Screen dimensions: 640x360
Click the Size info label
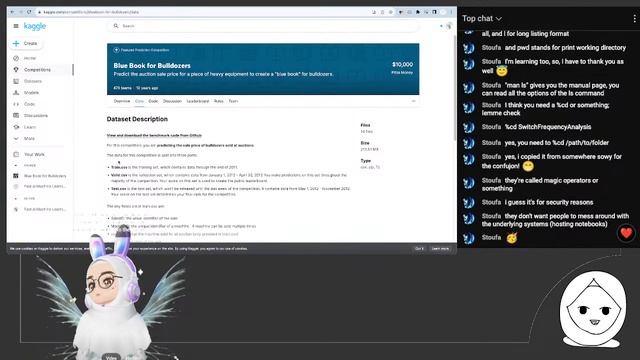[365, 143]
